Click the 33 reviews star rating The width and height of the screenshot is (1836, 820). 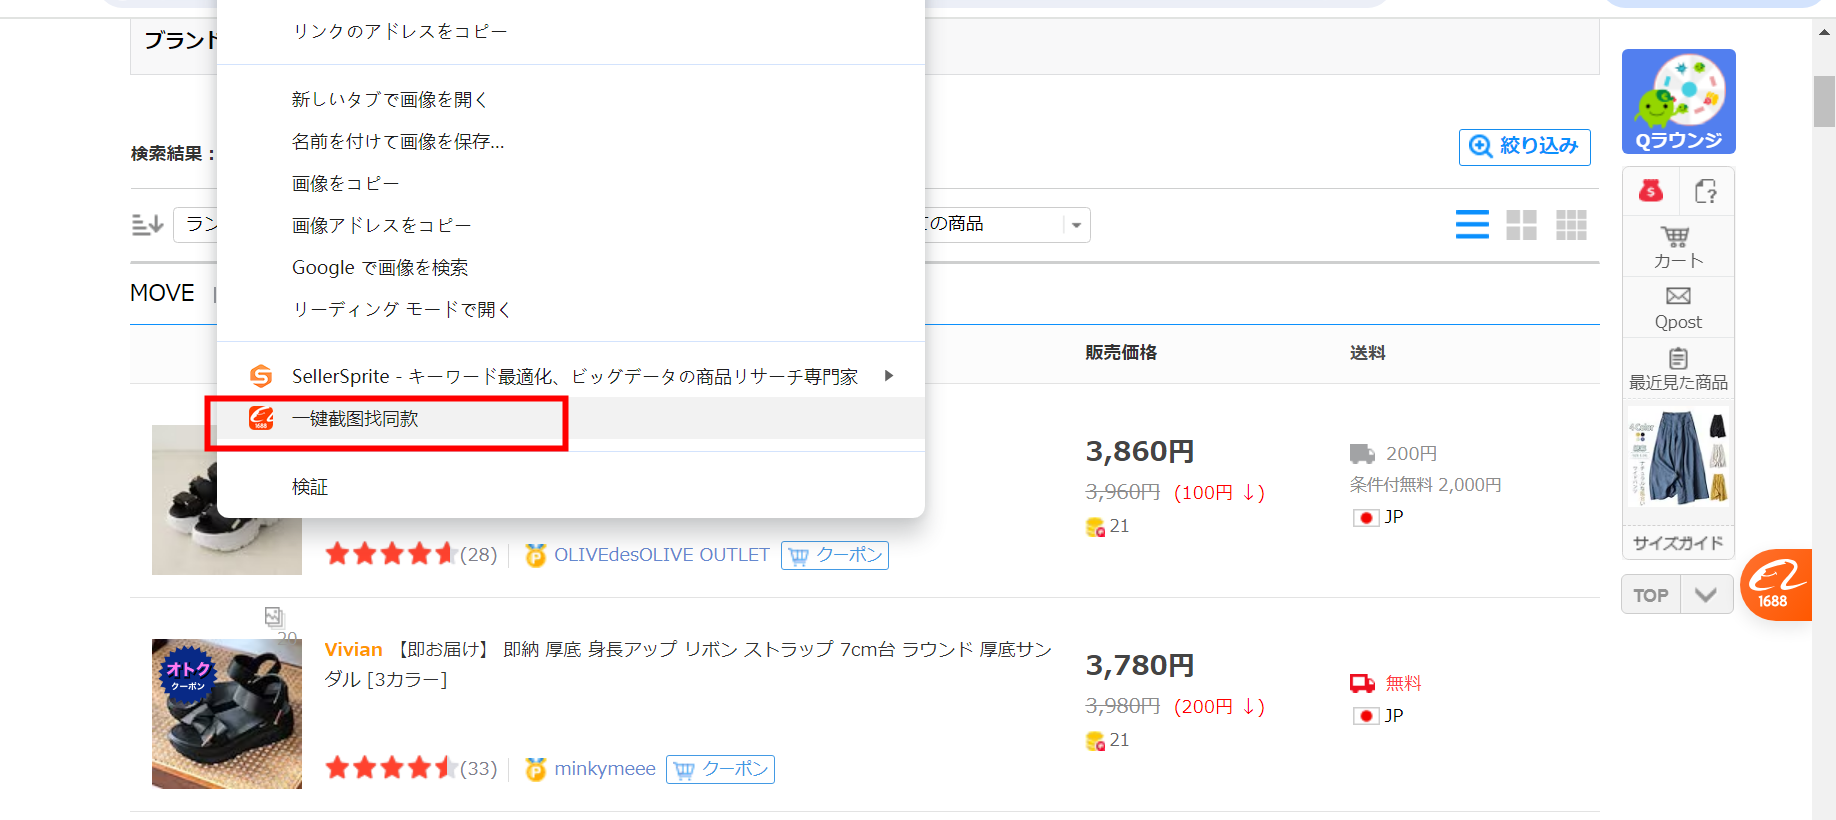pyautogui.click(x=390, y=769)
